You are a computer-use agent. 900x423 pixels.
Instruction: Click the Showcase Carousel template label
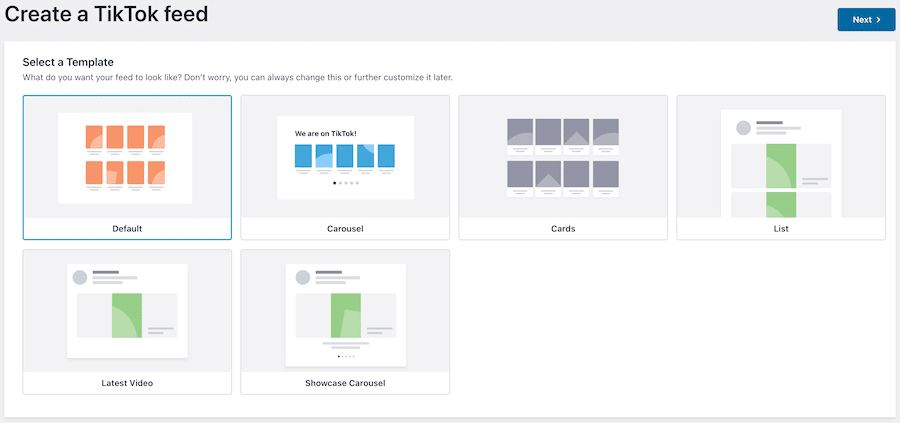pyautogui.click(x=345, y=383)
